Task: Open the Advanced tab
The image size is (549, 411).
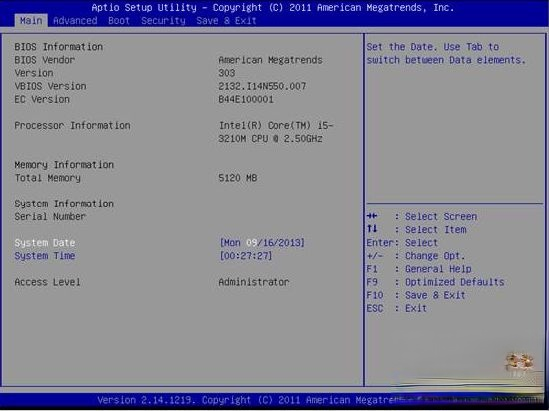Action: pos(75,21)
